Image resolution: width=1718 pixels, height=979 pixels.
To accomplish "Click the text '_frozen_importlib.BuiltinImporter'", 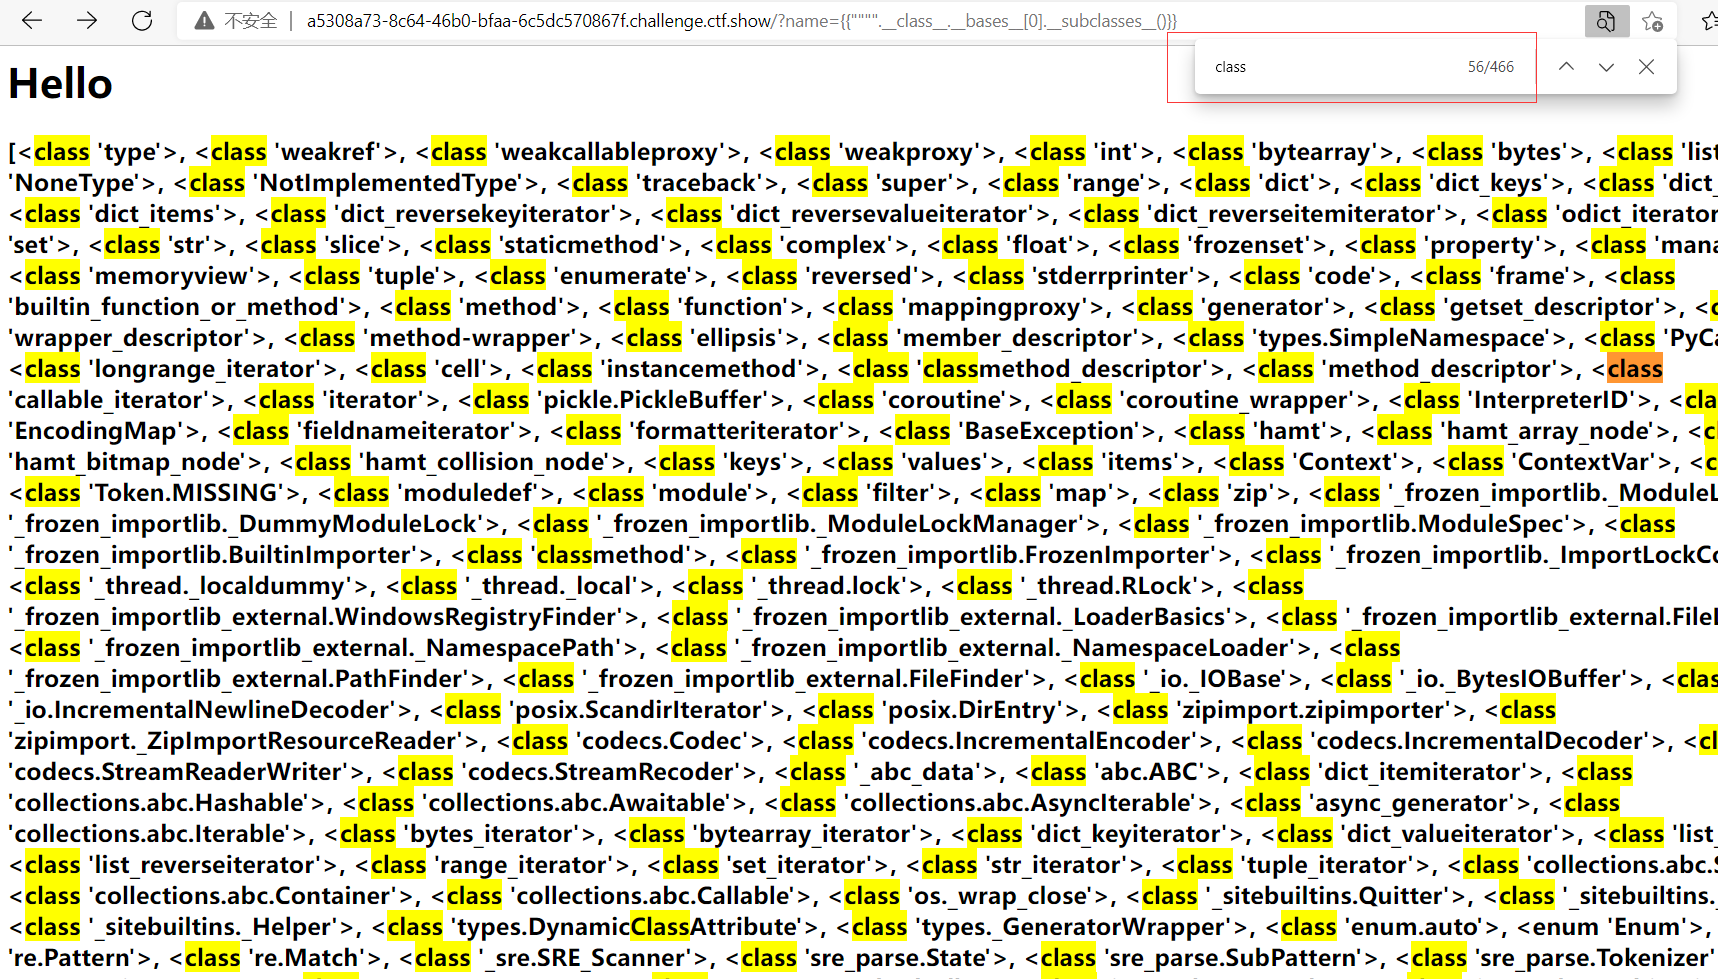I will coord(217,555).
